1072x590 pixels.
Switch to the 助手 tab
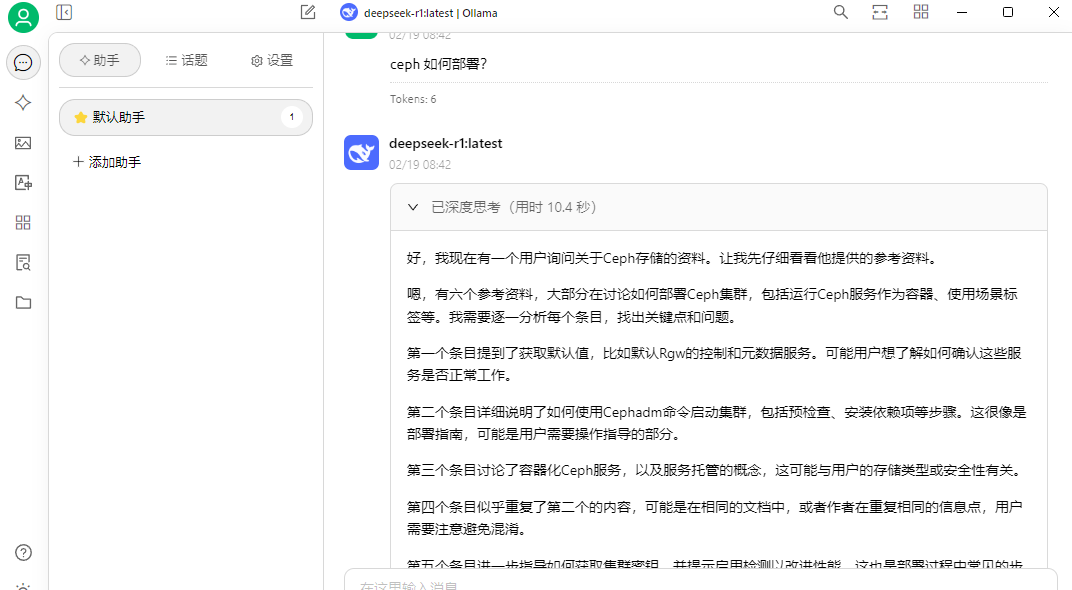click(100, 60)
